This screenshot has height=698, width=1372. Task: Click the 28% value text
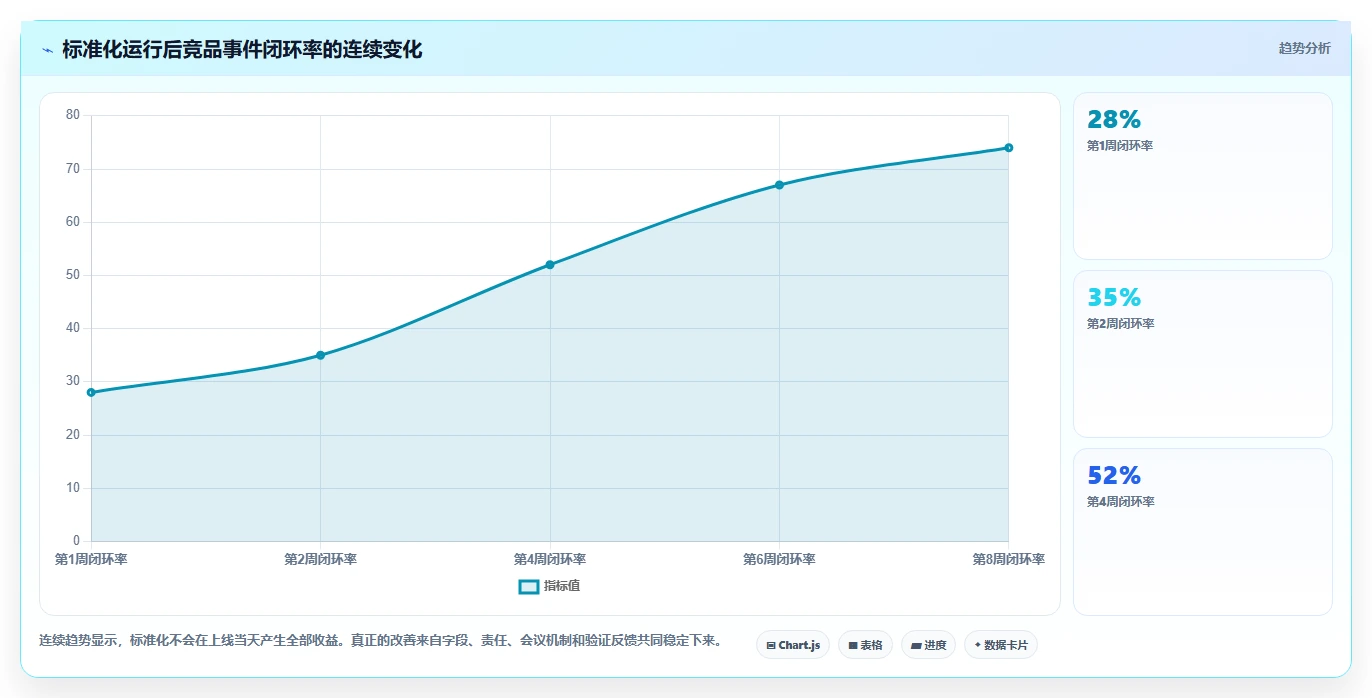pos(1114,120)
